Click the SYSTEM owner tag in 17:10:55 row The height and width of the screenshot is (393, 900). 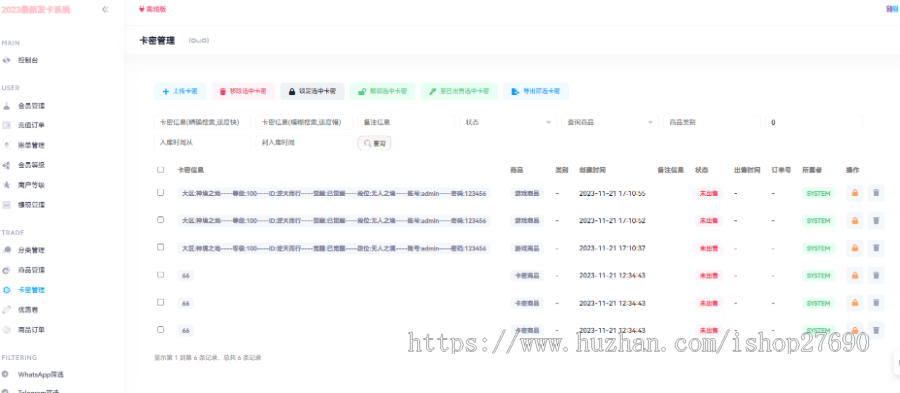click(818, 193)
